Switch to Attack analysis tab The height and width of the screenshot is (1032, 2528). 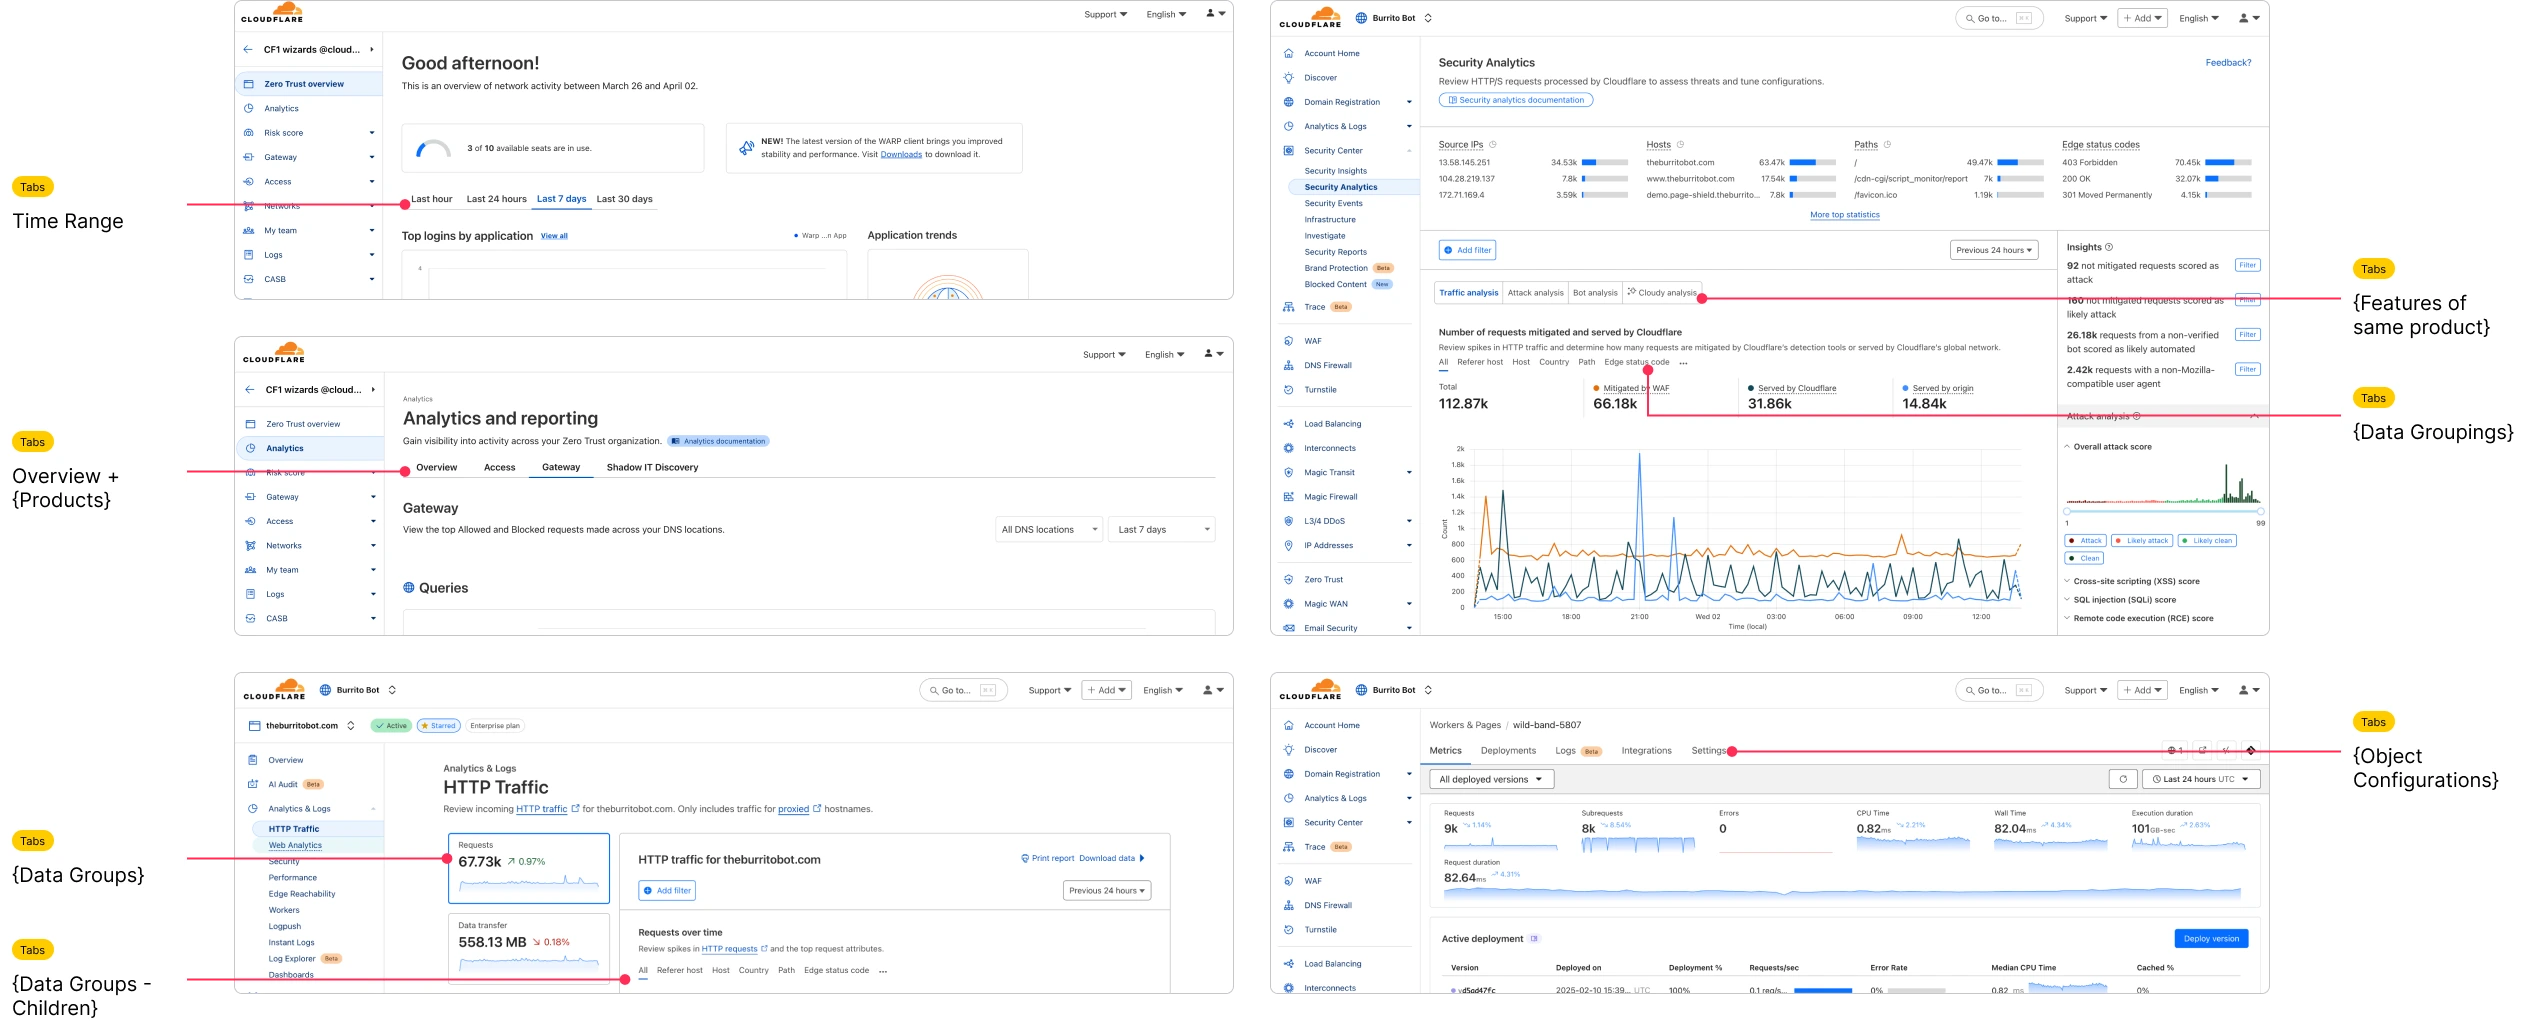[x=1535, y=293]
